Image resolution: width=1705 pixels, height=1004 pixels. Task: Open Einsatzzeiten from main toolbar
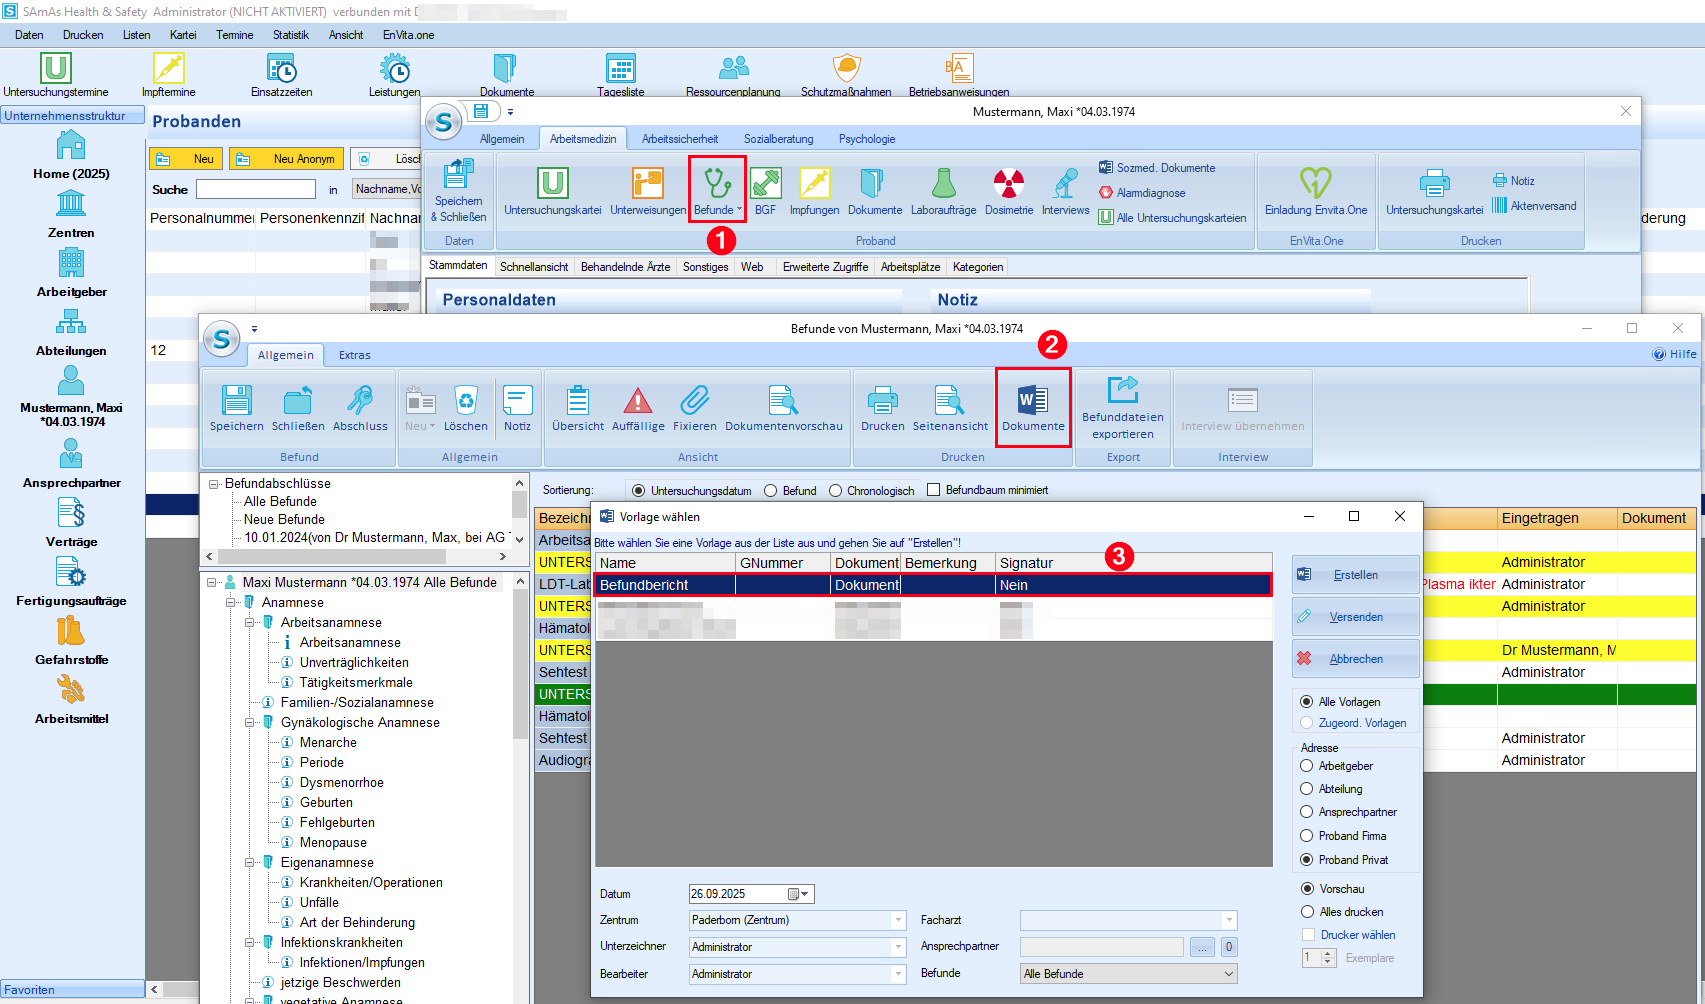pyautogui.click(x=282, y=75)
